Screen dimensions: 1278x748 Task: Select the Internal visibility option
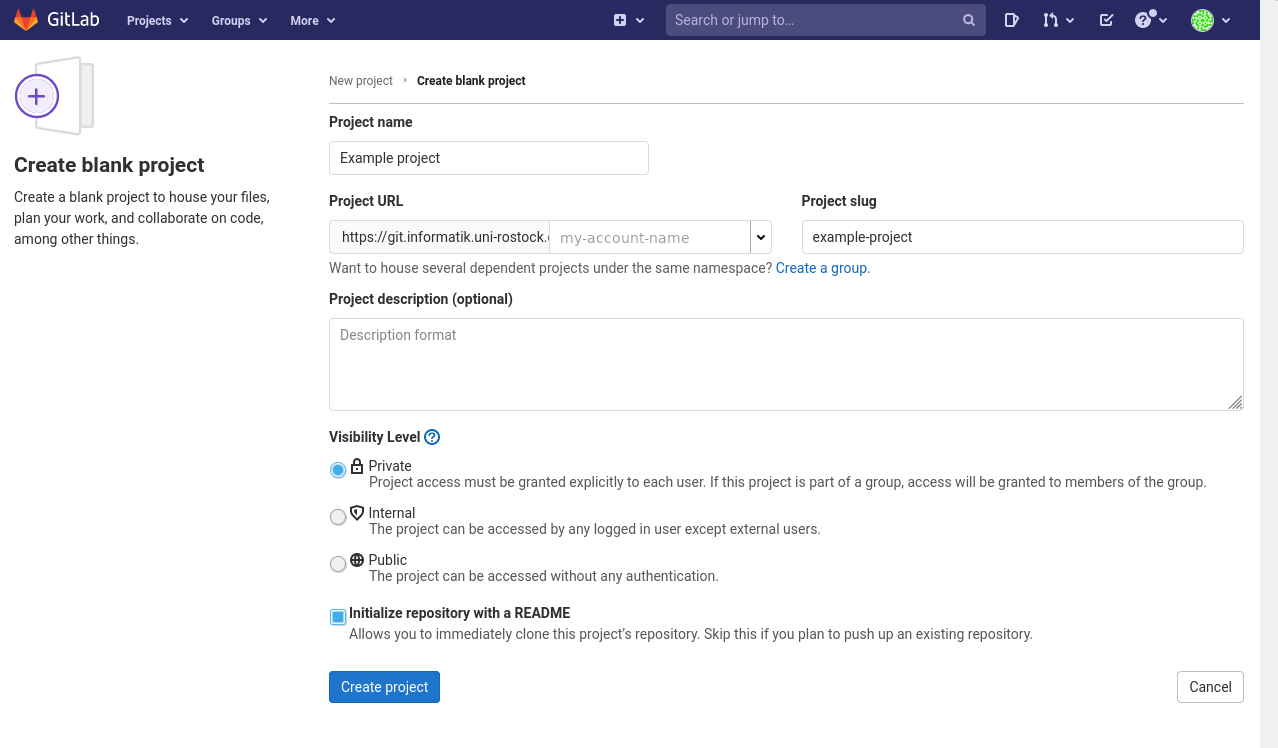point(338,517)
